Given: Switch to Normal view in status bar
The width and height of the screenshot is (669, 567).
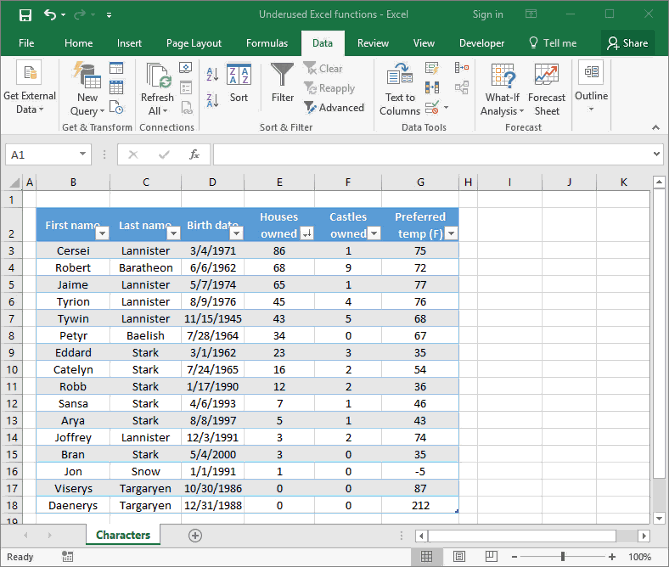Looking at the screenshot, I should click(x=427, y=557).
